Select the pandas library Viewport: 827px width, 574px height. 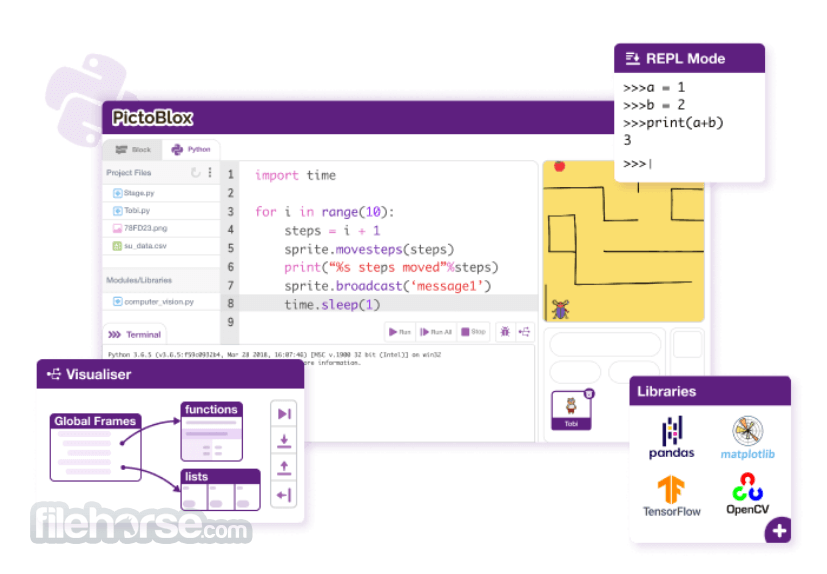pyautogui.click(x=671, y=437)
